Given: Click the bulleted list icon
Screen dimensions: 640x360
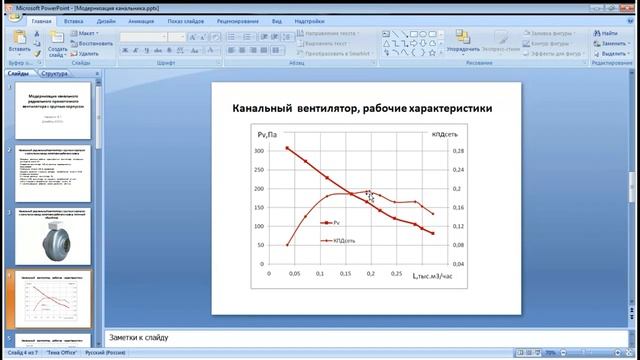Looking at the screenshot, I should point(232,37).
